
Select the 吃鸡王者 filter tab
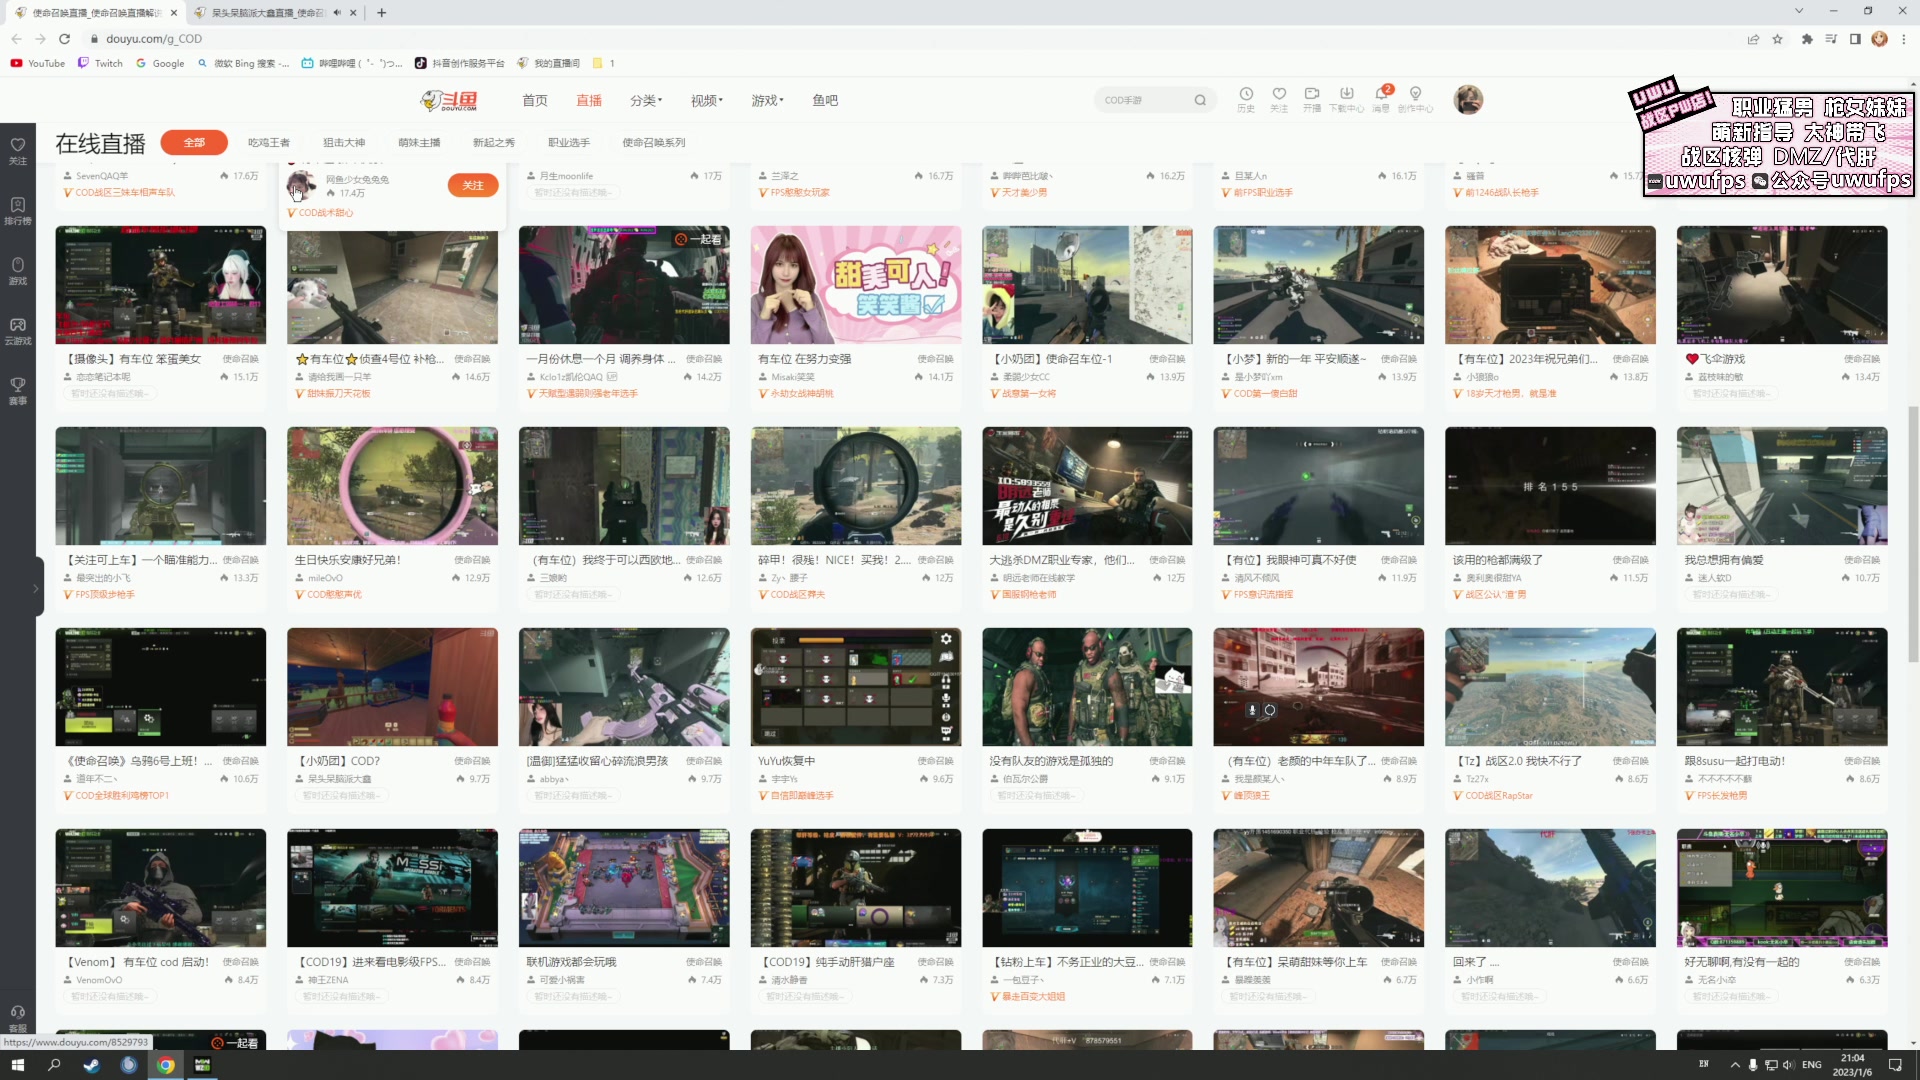point(269,143)
